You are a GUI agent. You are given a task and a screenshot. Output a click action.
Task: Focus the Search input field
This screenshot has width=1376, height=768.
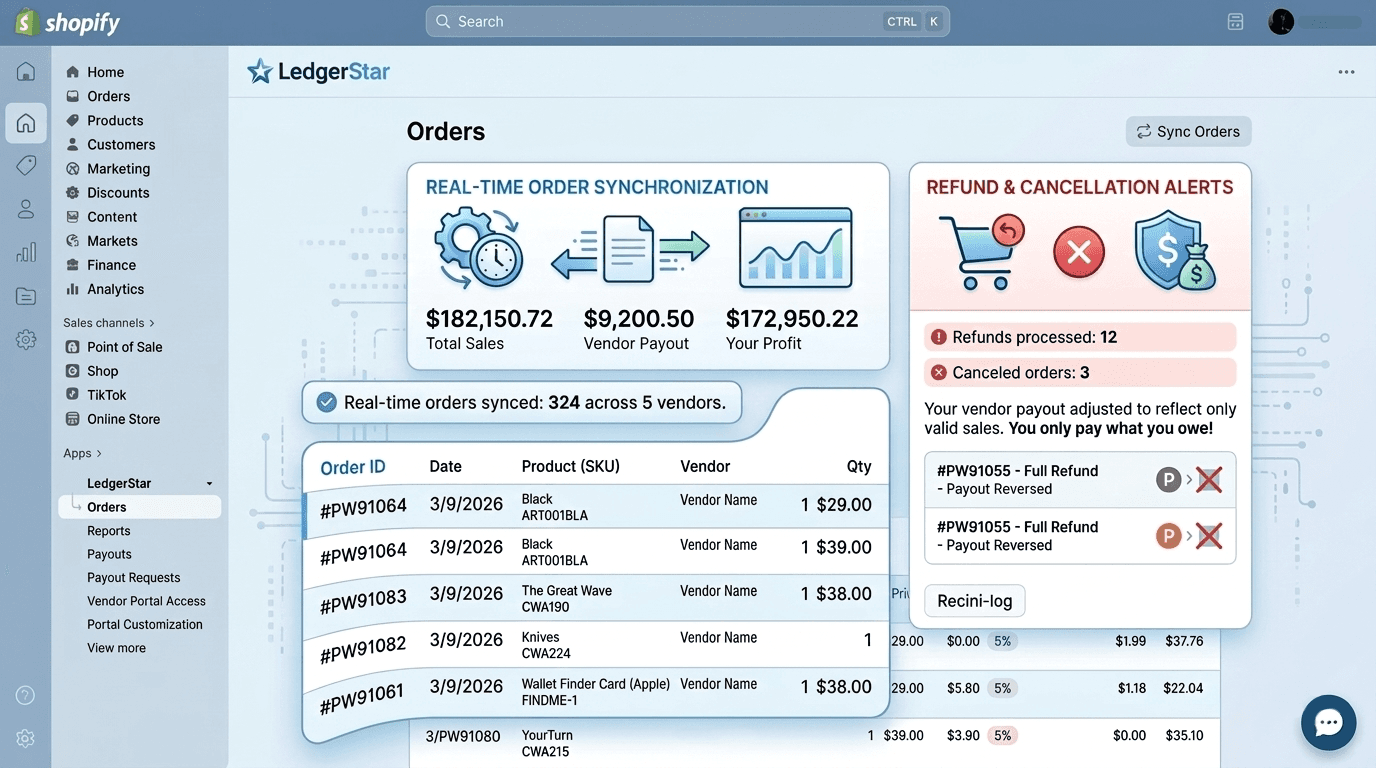[688, 22]
